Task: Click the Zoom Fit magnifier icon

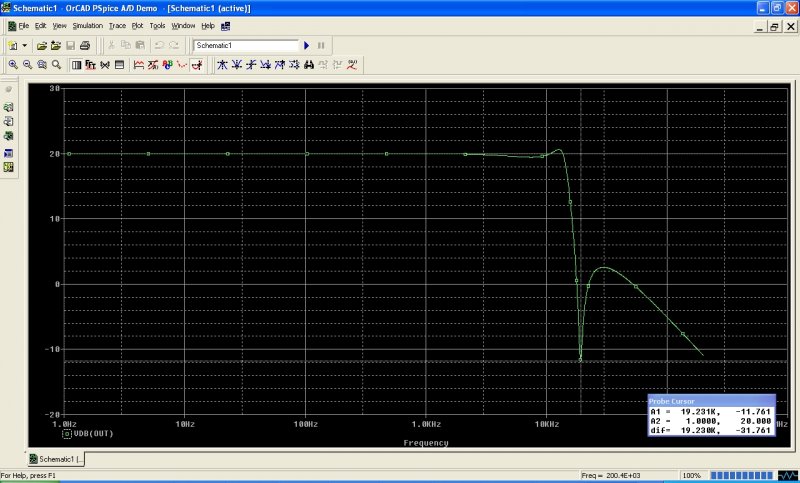Action: [57, 65]
